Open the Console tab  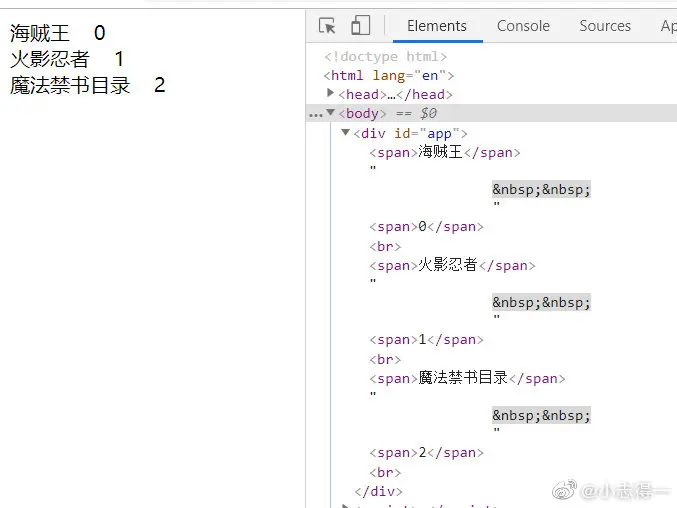[x=523, y=26]
